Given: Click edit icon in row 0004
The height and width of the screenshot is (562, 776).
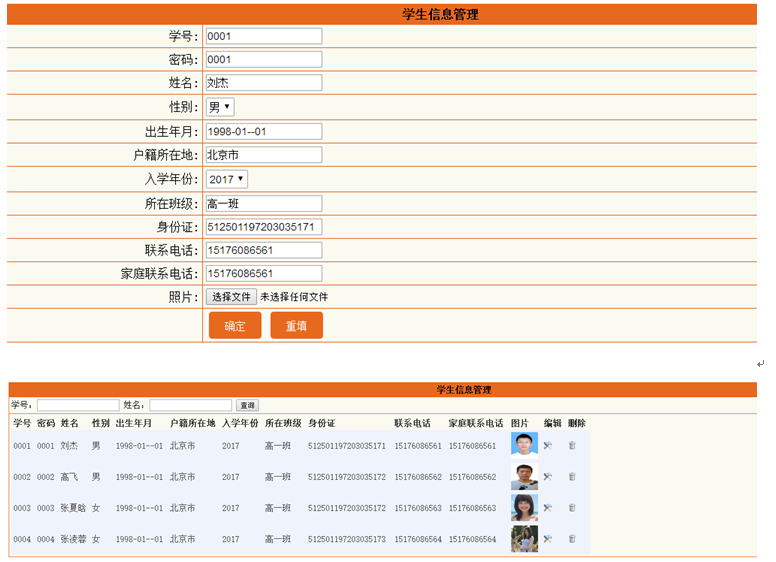Looking at the screenshot, I should pos(547,539).
